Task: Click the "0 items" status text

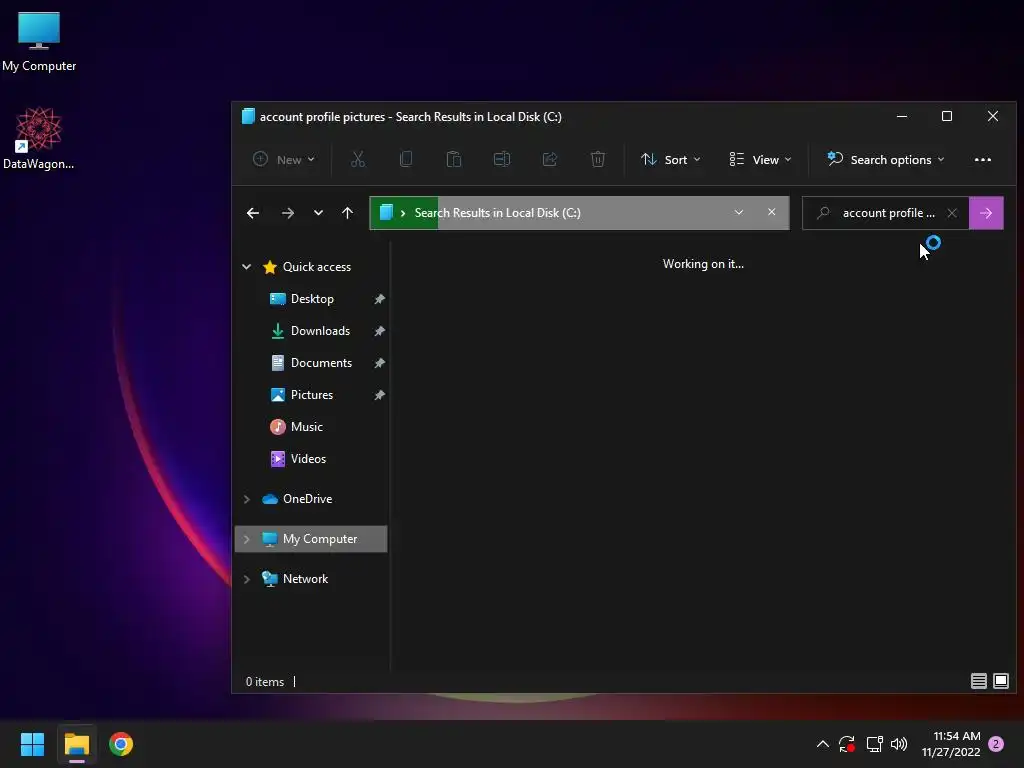Action: coord(264,682)
